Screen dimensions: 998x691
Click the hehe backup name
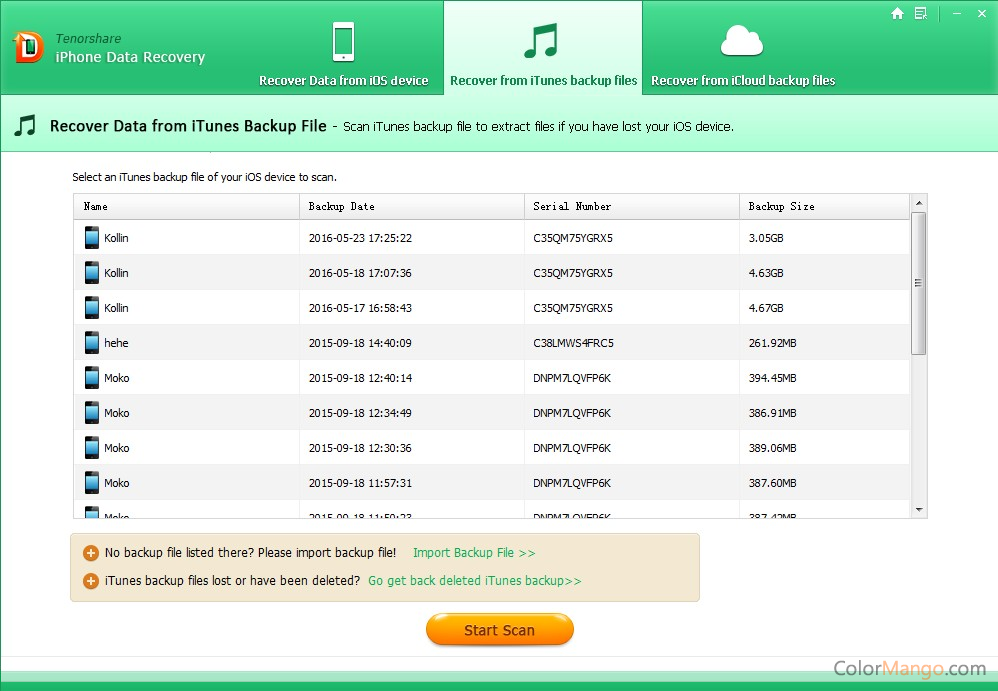116,343
